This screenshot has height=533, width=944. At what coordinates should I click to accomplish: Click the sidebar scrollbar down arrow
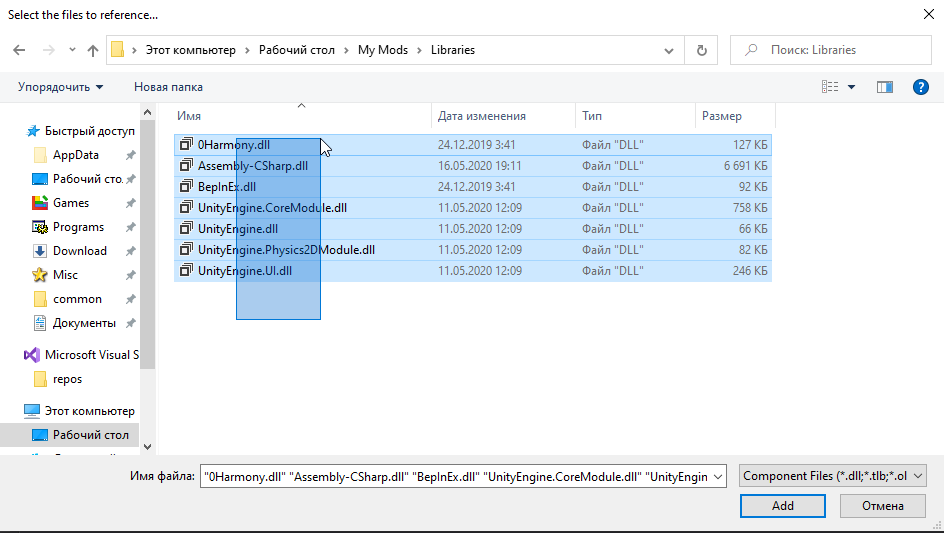click(x=148, y=447)
